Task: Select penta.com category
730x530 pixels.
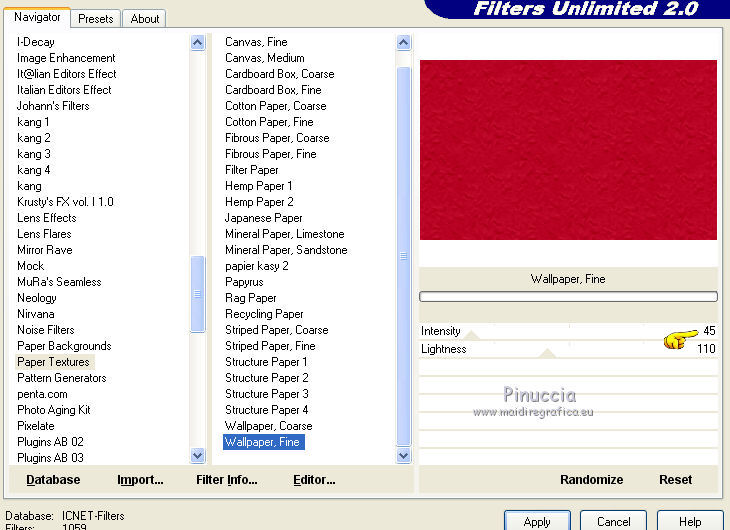Action: [42, 394]
